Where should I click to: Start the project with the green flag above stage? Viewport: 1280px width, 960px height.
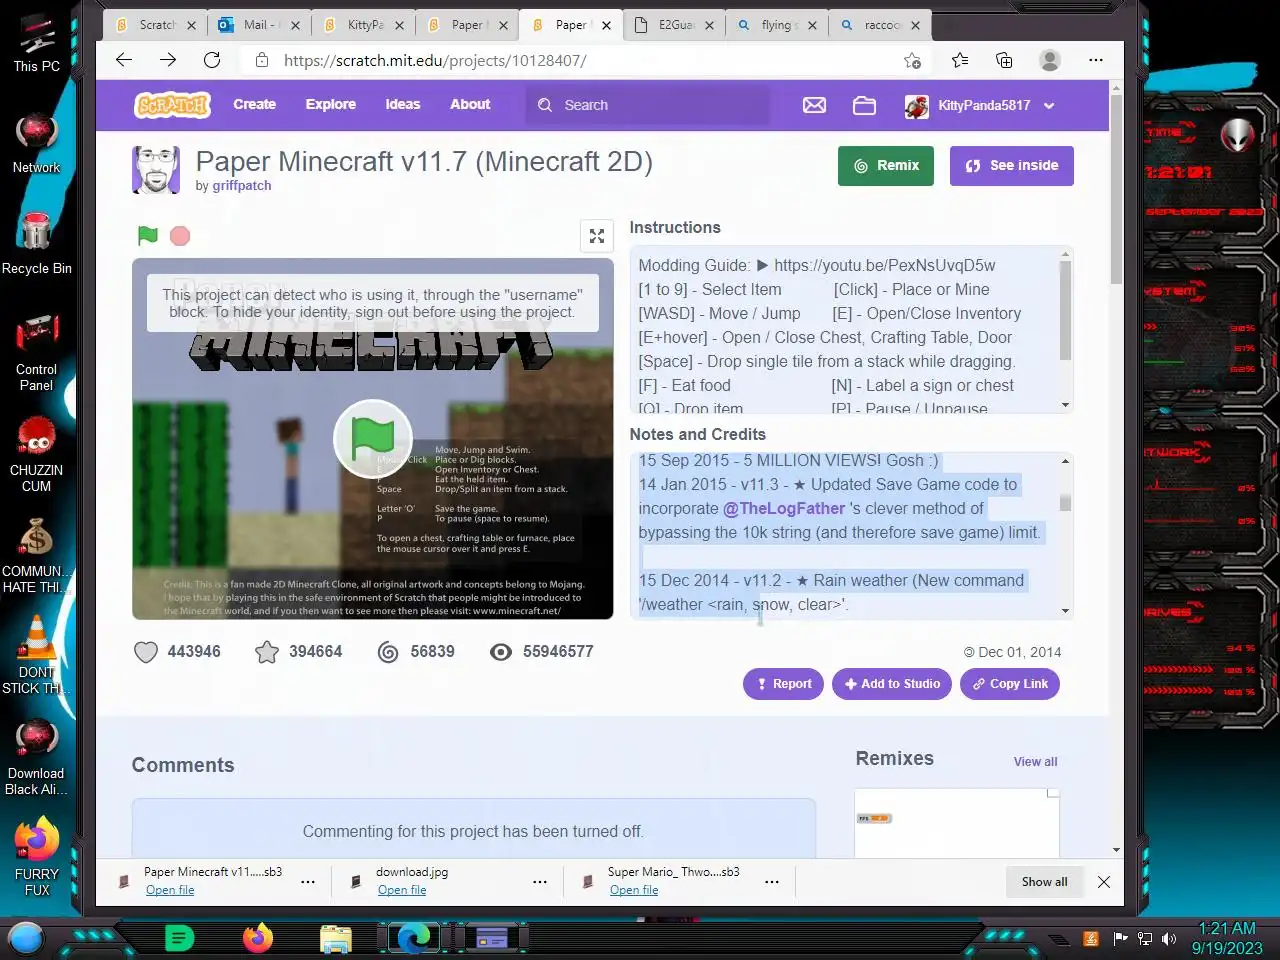148,236
